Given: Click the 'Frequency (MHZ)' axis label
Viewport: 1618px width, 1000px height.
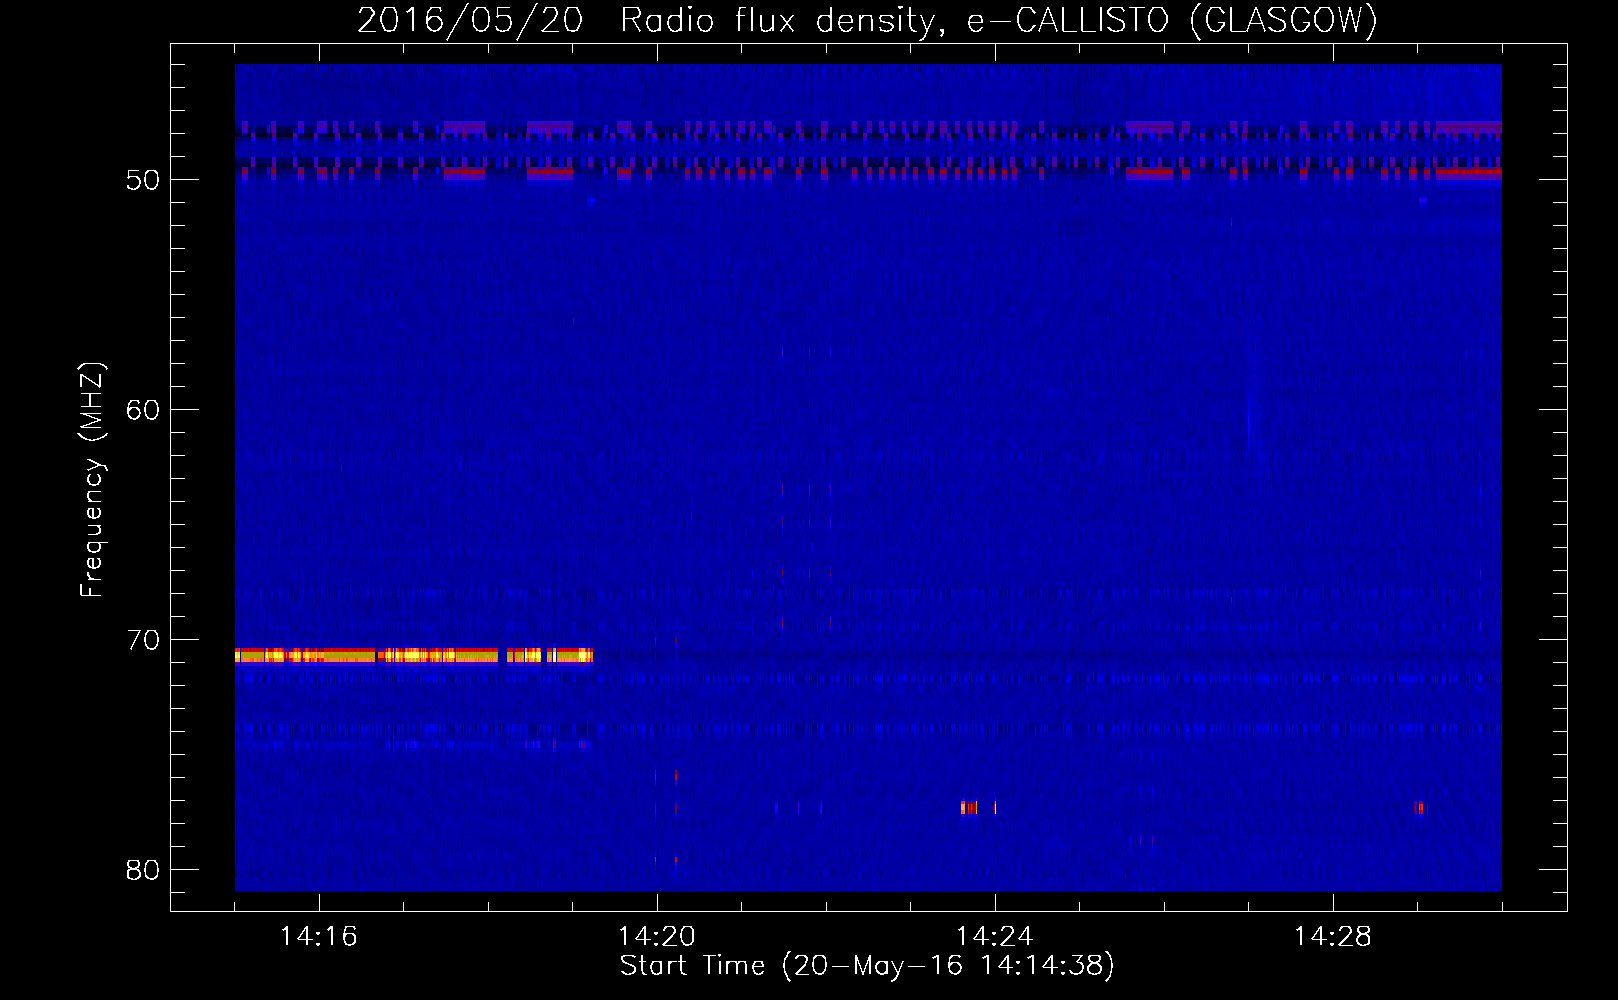Looking at the screenshot, I should [x=92, y=480].
